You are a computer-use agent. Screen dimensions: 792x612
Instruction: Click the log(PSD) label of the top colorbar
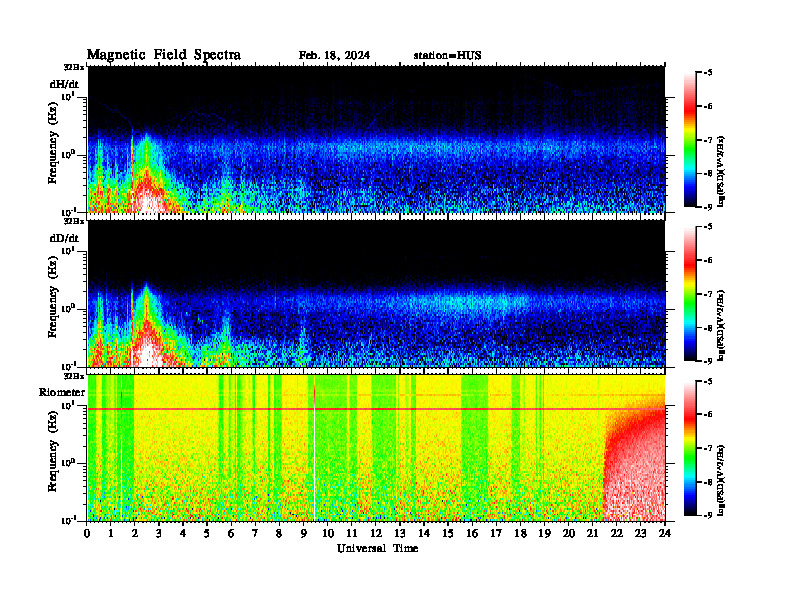pyautogui.click(x=722, y=171)
